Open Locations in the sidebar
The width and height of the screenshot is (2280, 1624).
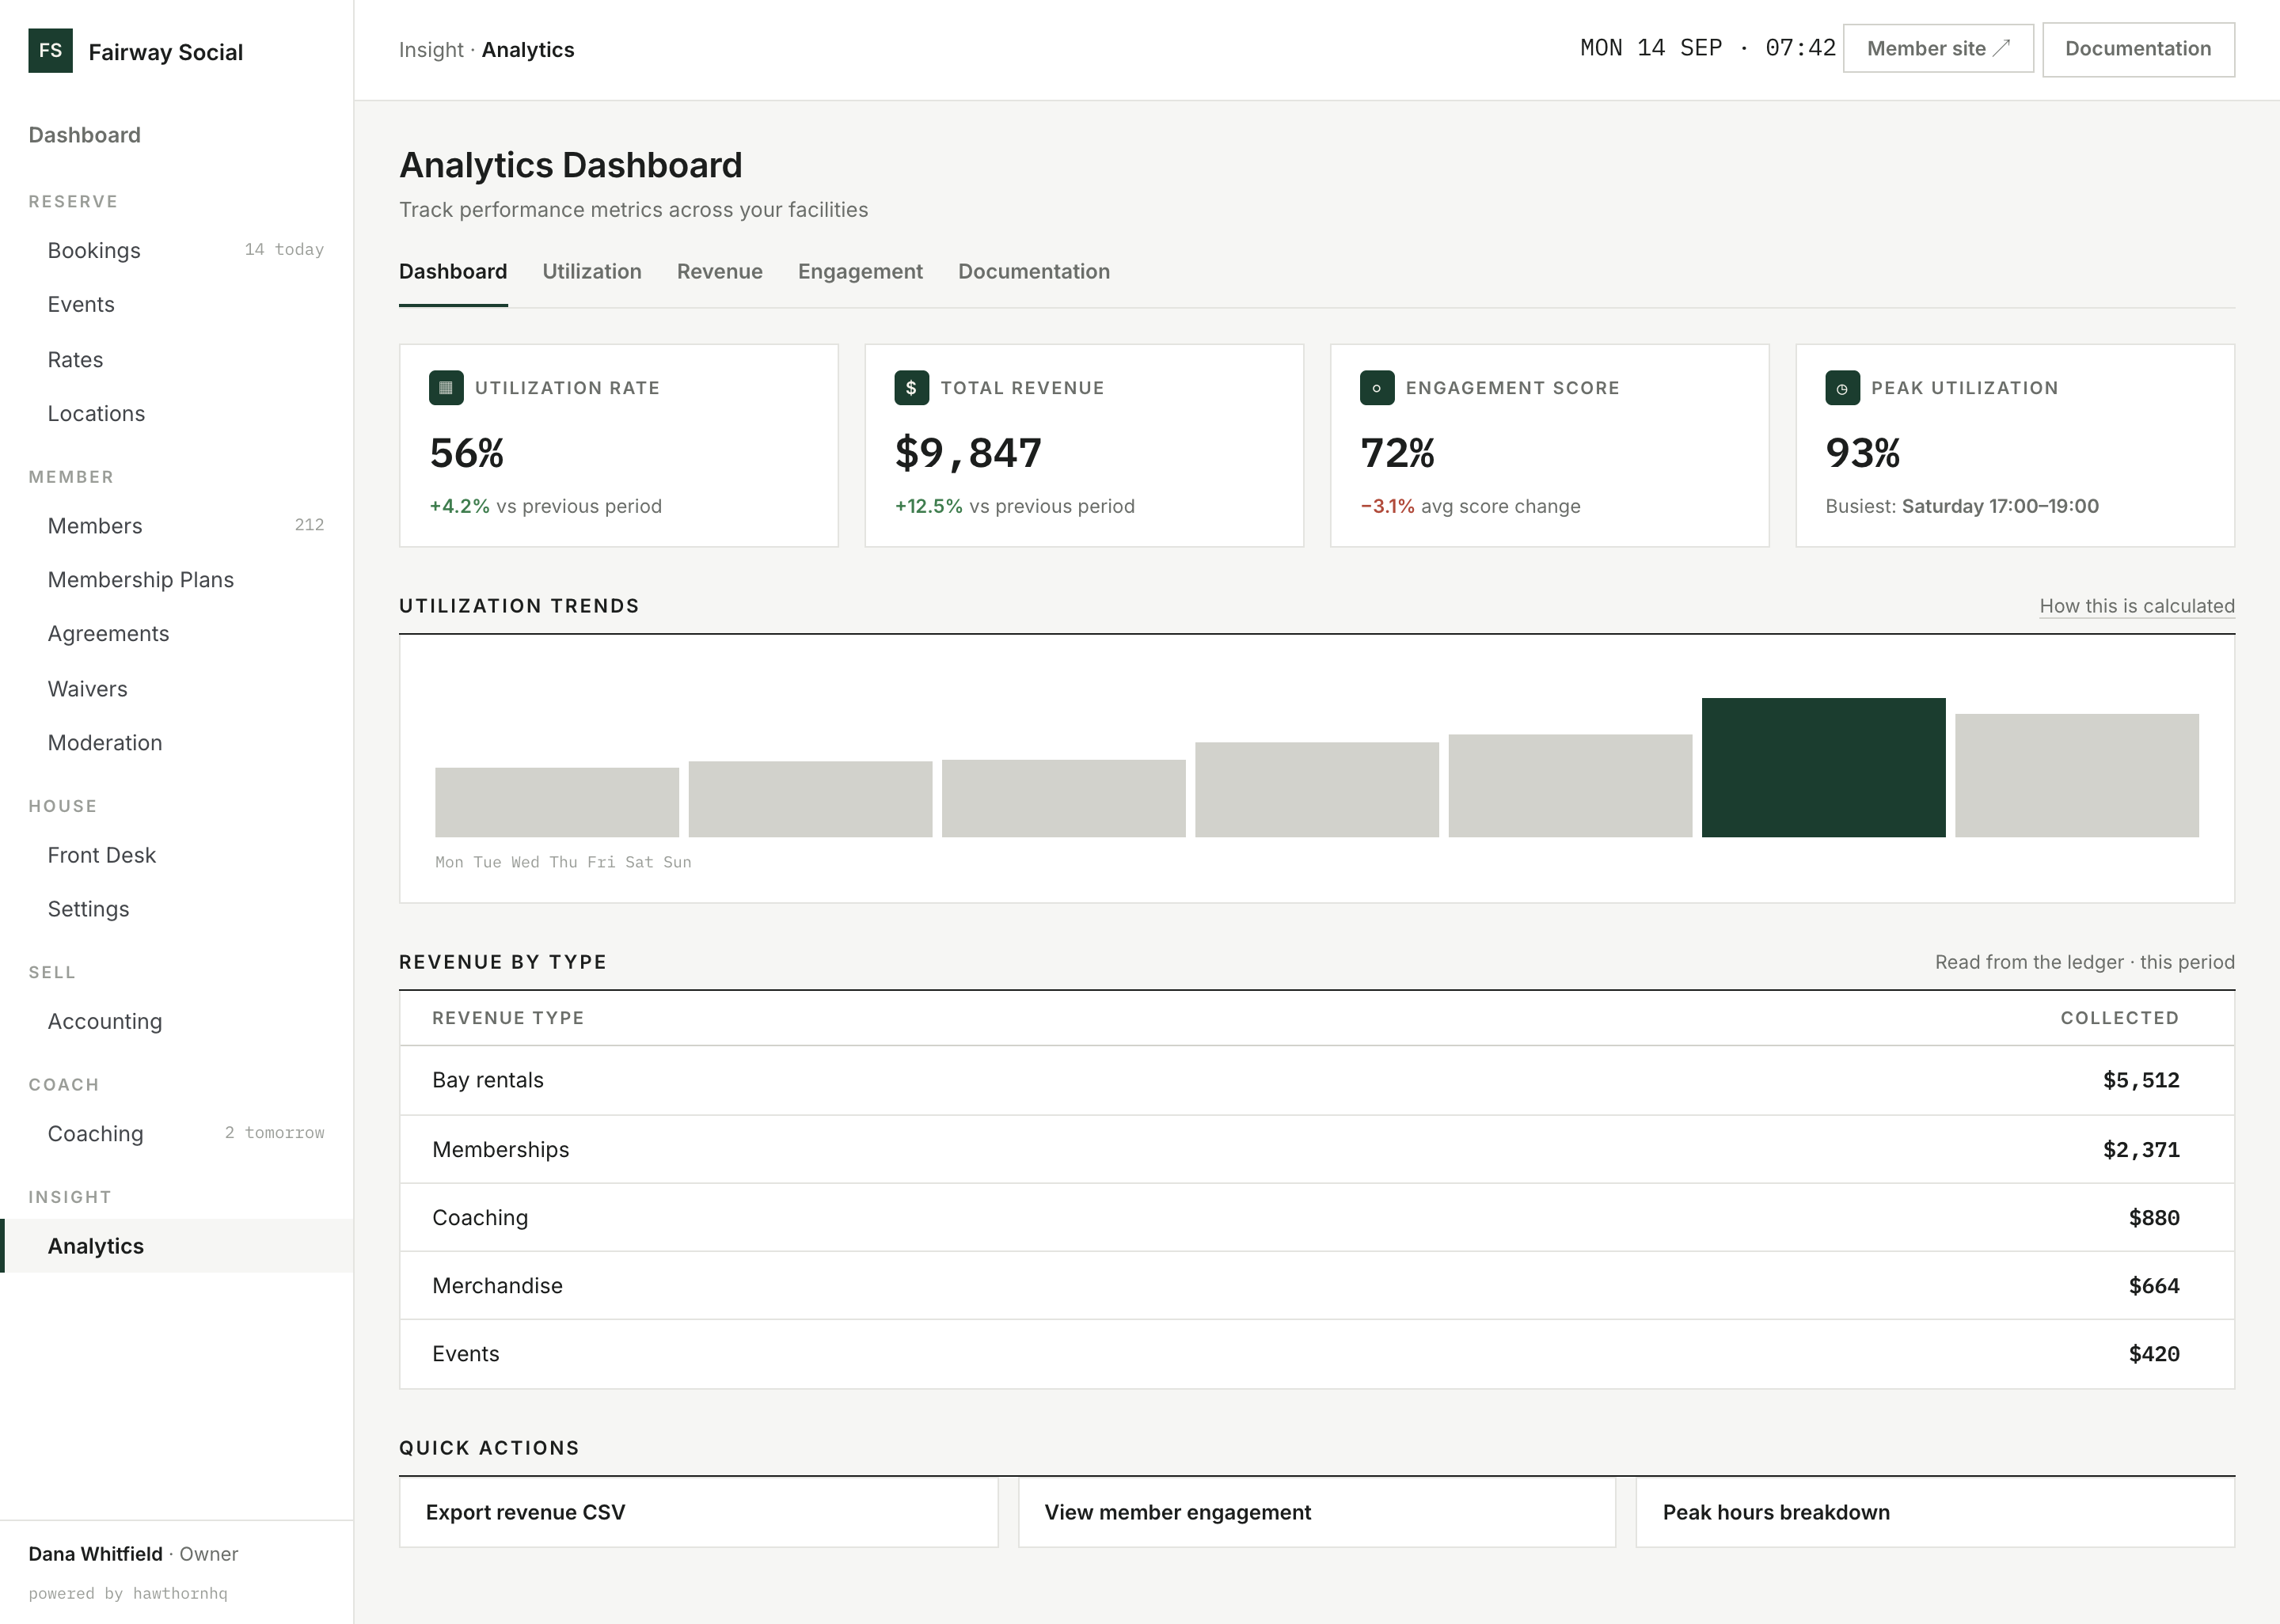click(x=176, y=413)
